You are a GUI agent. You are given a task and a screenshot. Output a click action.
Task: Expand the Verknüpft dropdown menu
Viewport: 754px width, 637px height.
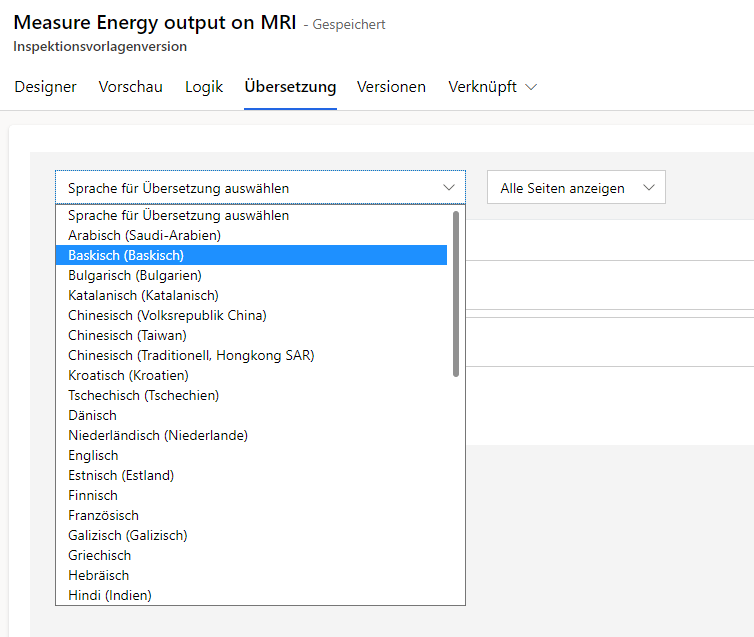(x=492, y=87)
